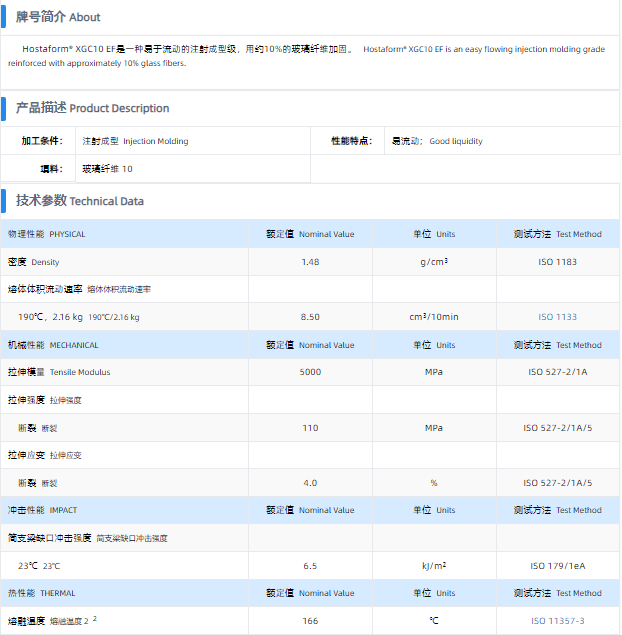
Task: Open the ISO 11357-3 test method link
Action: [x=557, y=621]
